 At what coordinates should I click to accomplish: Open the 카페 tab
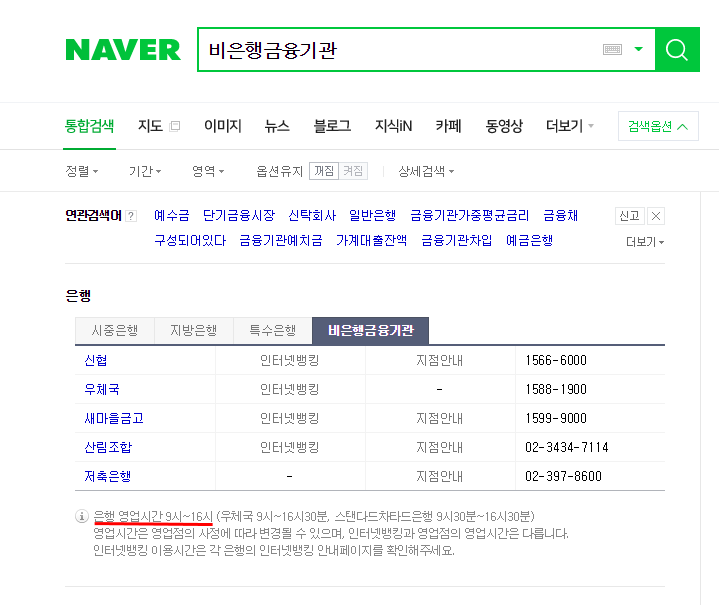coord(448,126)
